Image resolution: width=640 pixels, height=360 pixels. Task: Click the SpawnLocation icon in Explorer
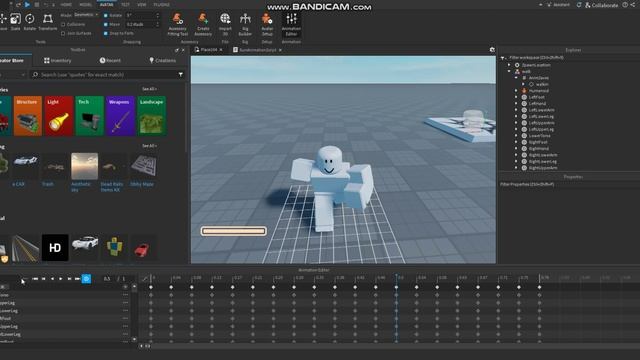pos(517,65)
